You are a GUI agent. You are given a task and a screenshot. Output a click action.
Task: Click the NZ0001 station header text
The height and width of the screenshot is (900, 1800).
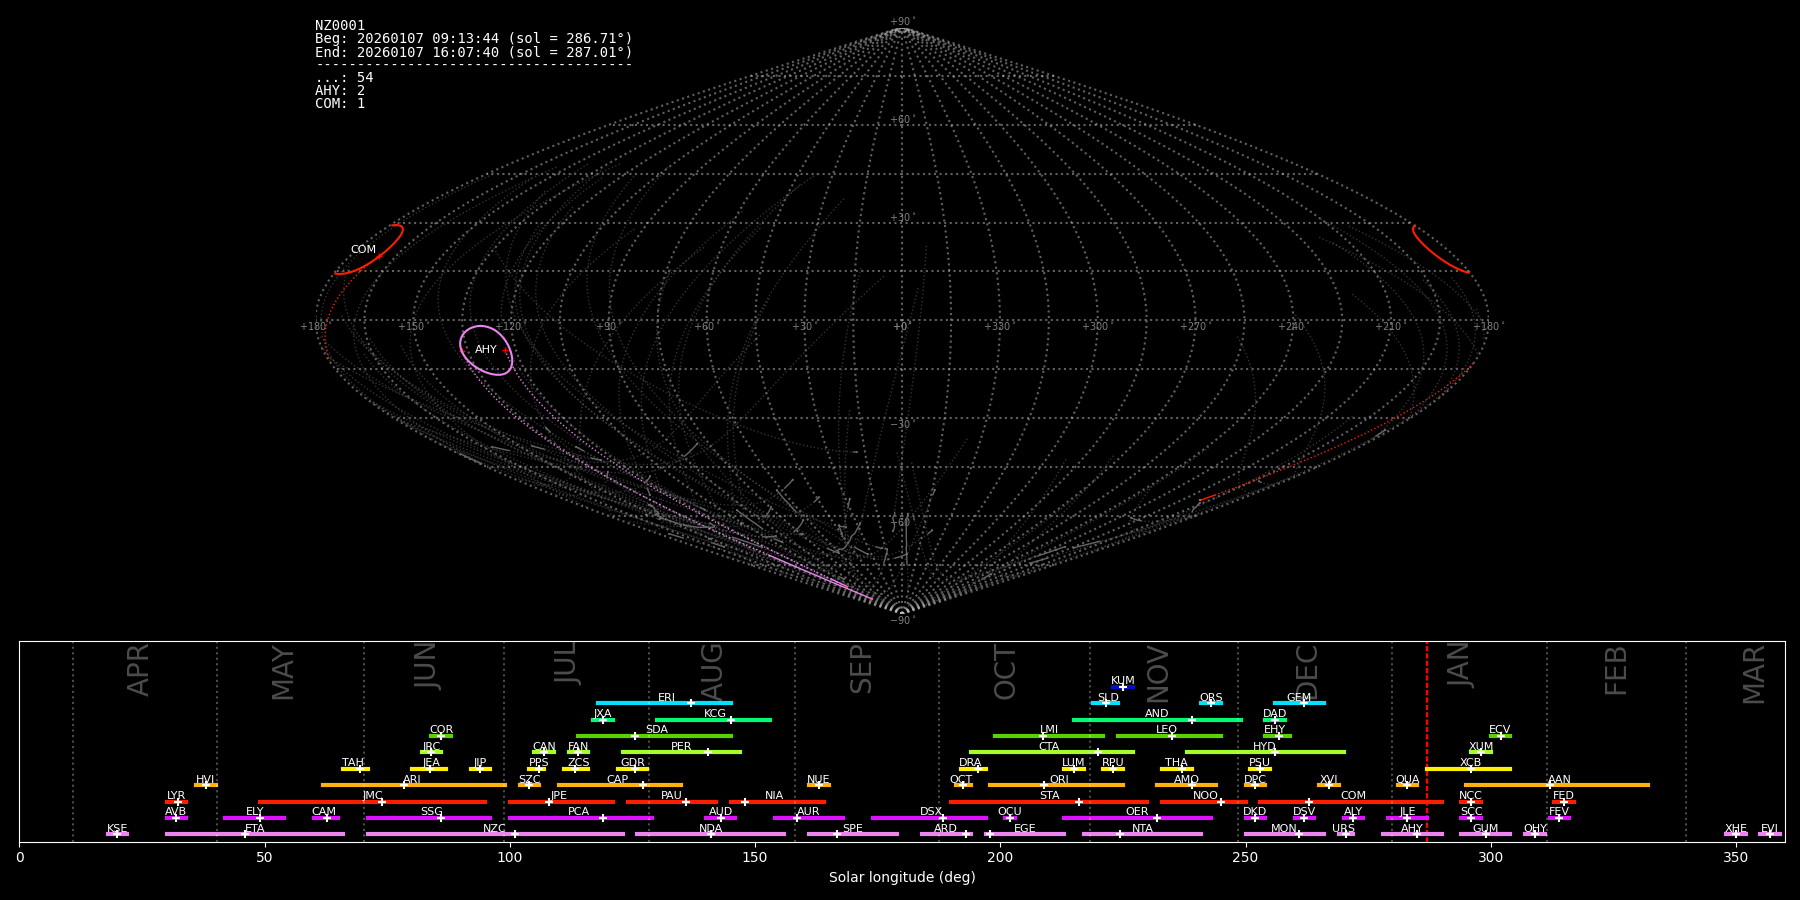[340, 26]
